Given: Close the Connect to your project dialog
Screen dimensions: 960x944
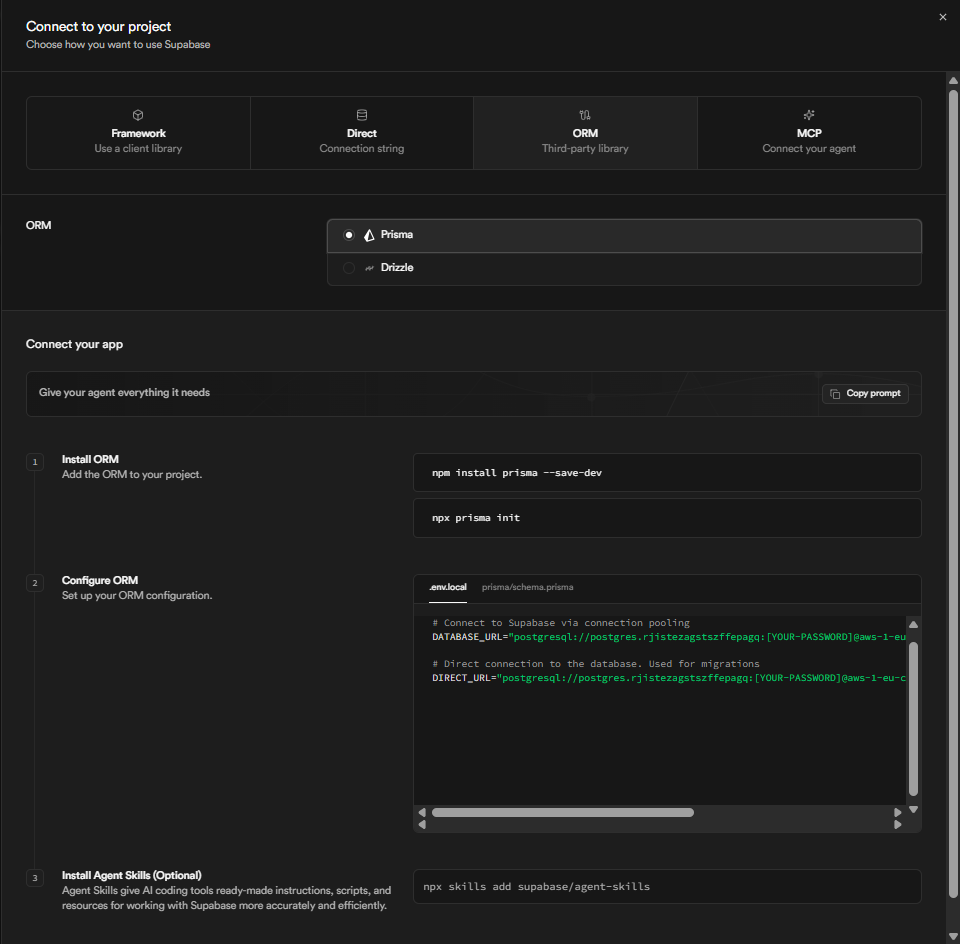Looking at the screenshot, I should [x=942, y=17].
